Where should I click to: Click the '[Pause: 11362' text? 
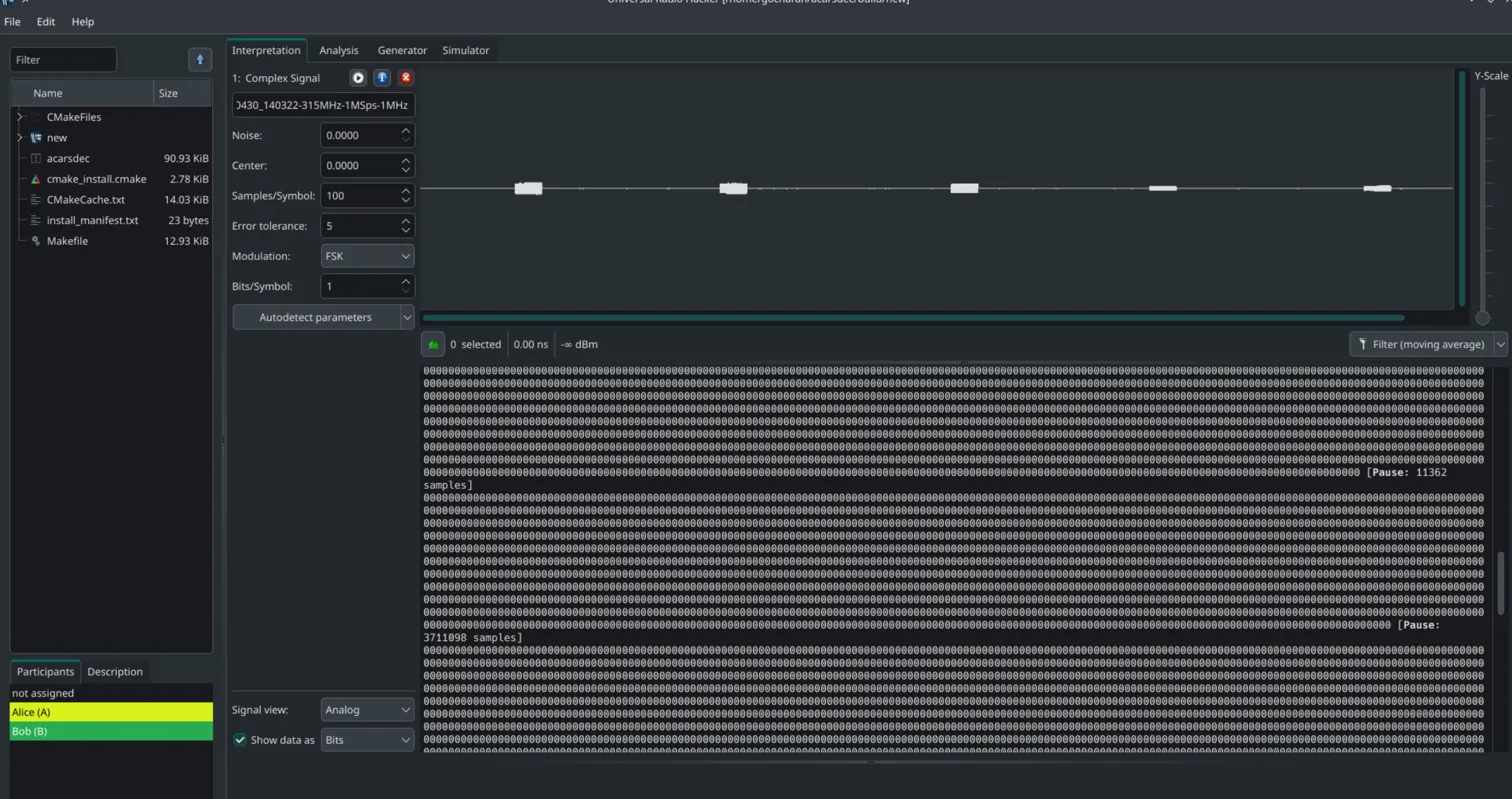coord(1406,472)
